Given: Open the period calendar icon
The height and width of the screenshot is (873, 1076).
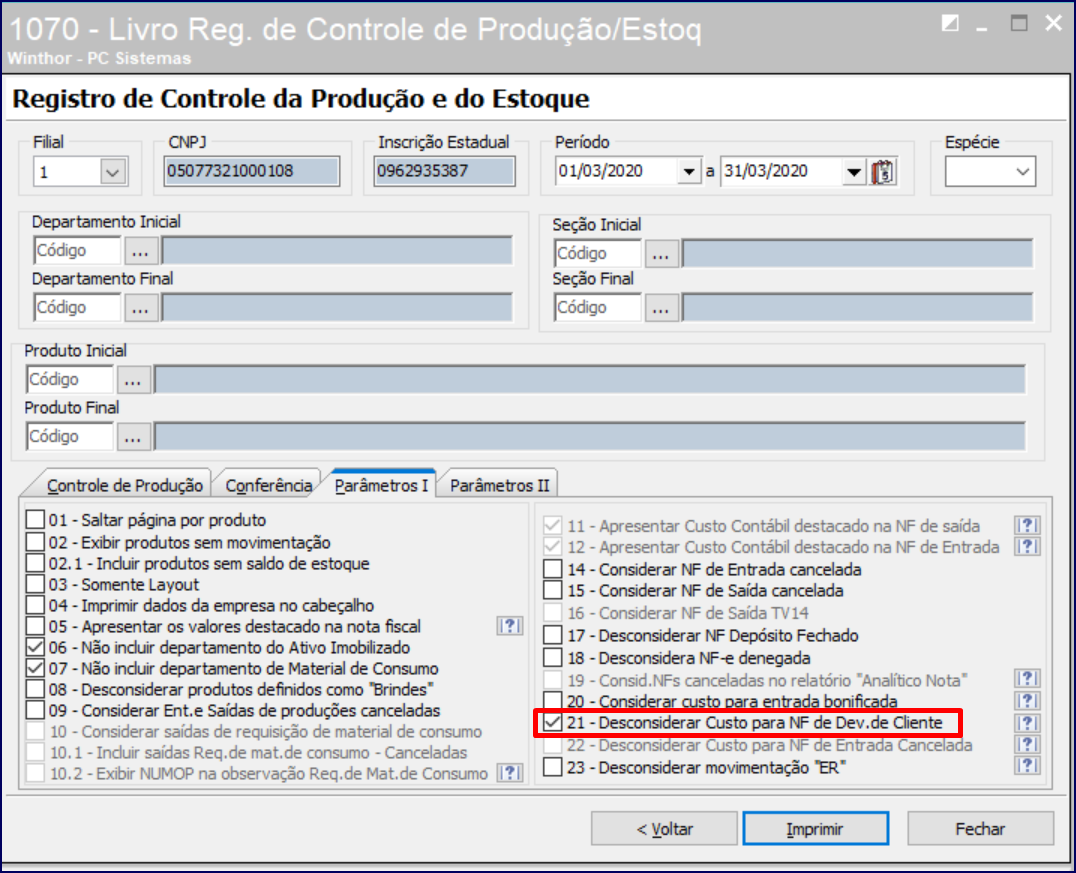Looking at the screenshot, I should [x=882, y=172].
